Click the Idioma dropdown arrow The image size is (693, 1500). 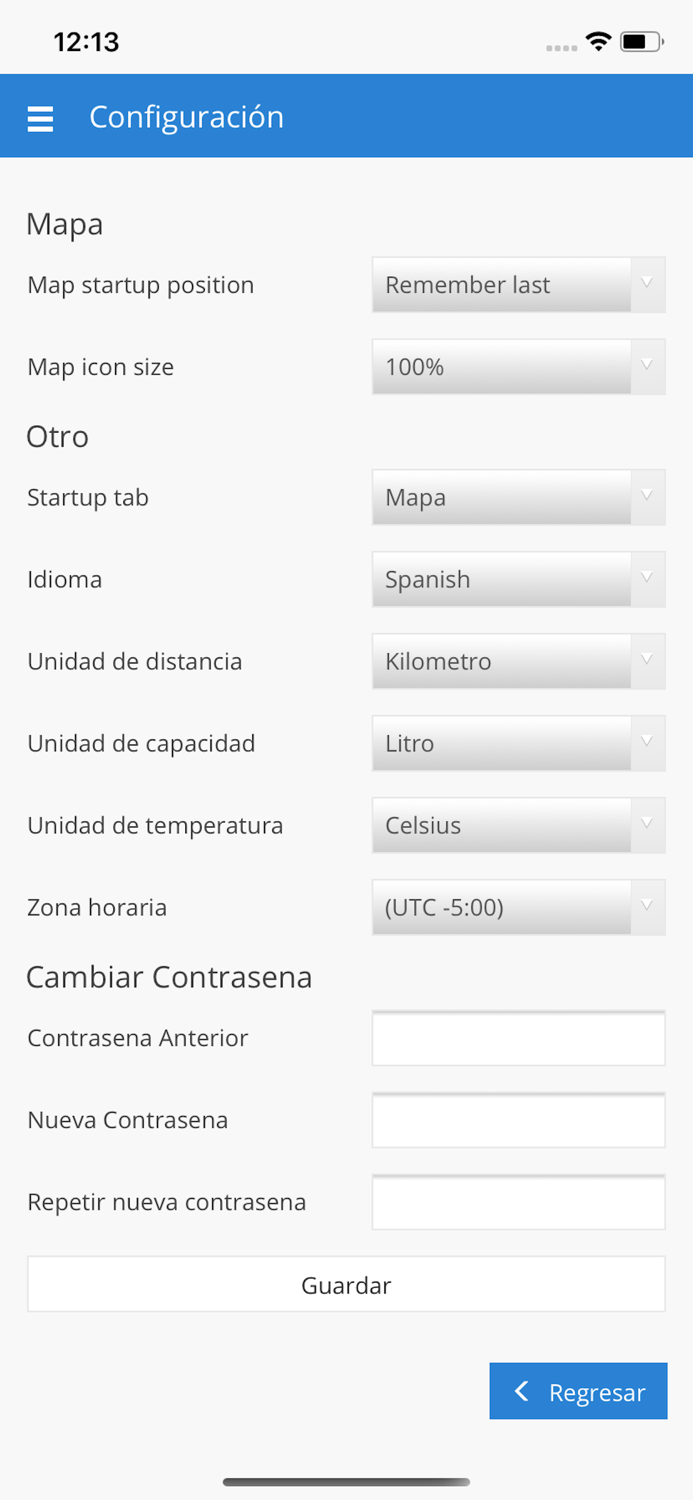pyautogui.click(x=648, y=579)
